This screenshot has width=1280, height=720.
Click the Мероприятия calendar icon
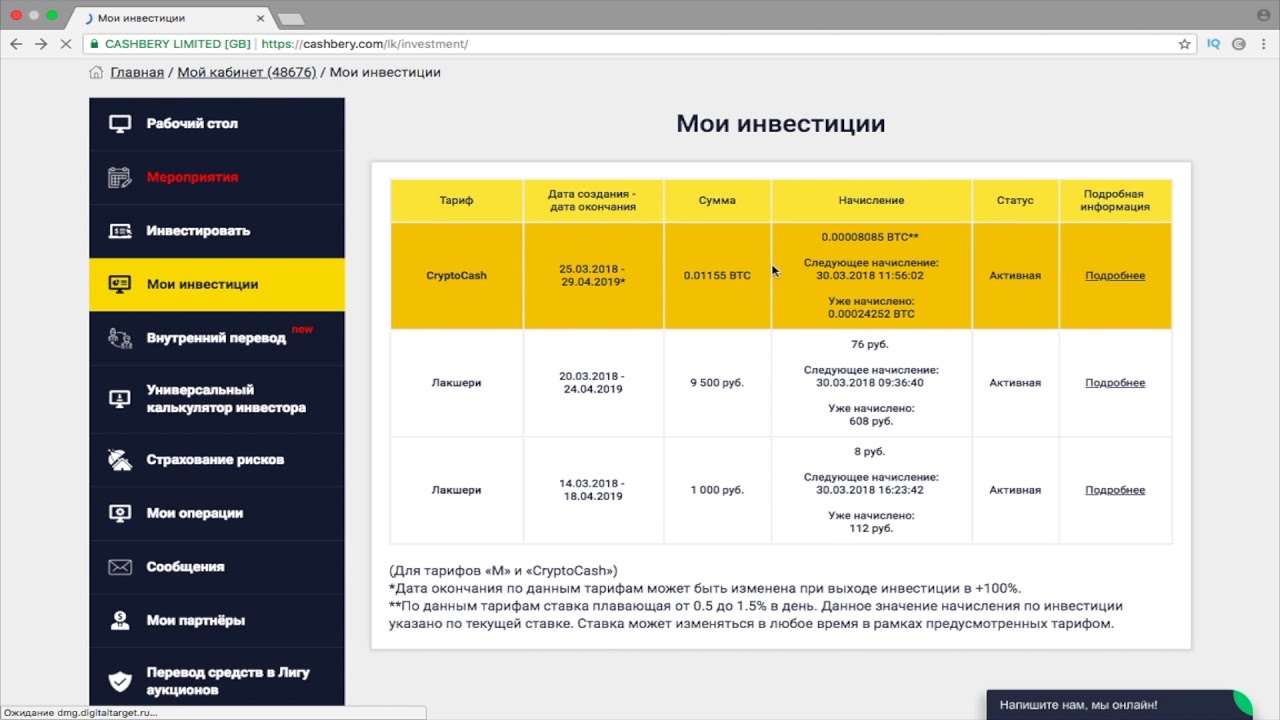120,177
